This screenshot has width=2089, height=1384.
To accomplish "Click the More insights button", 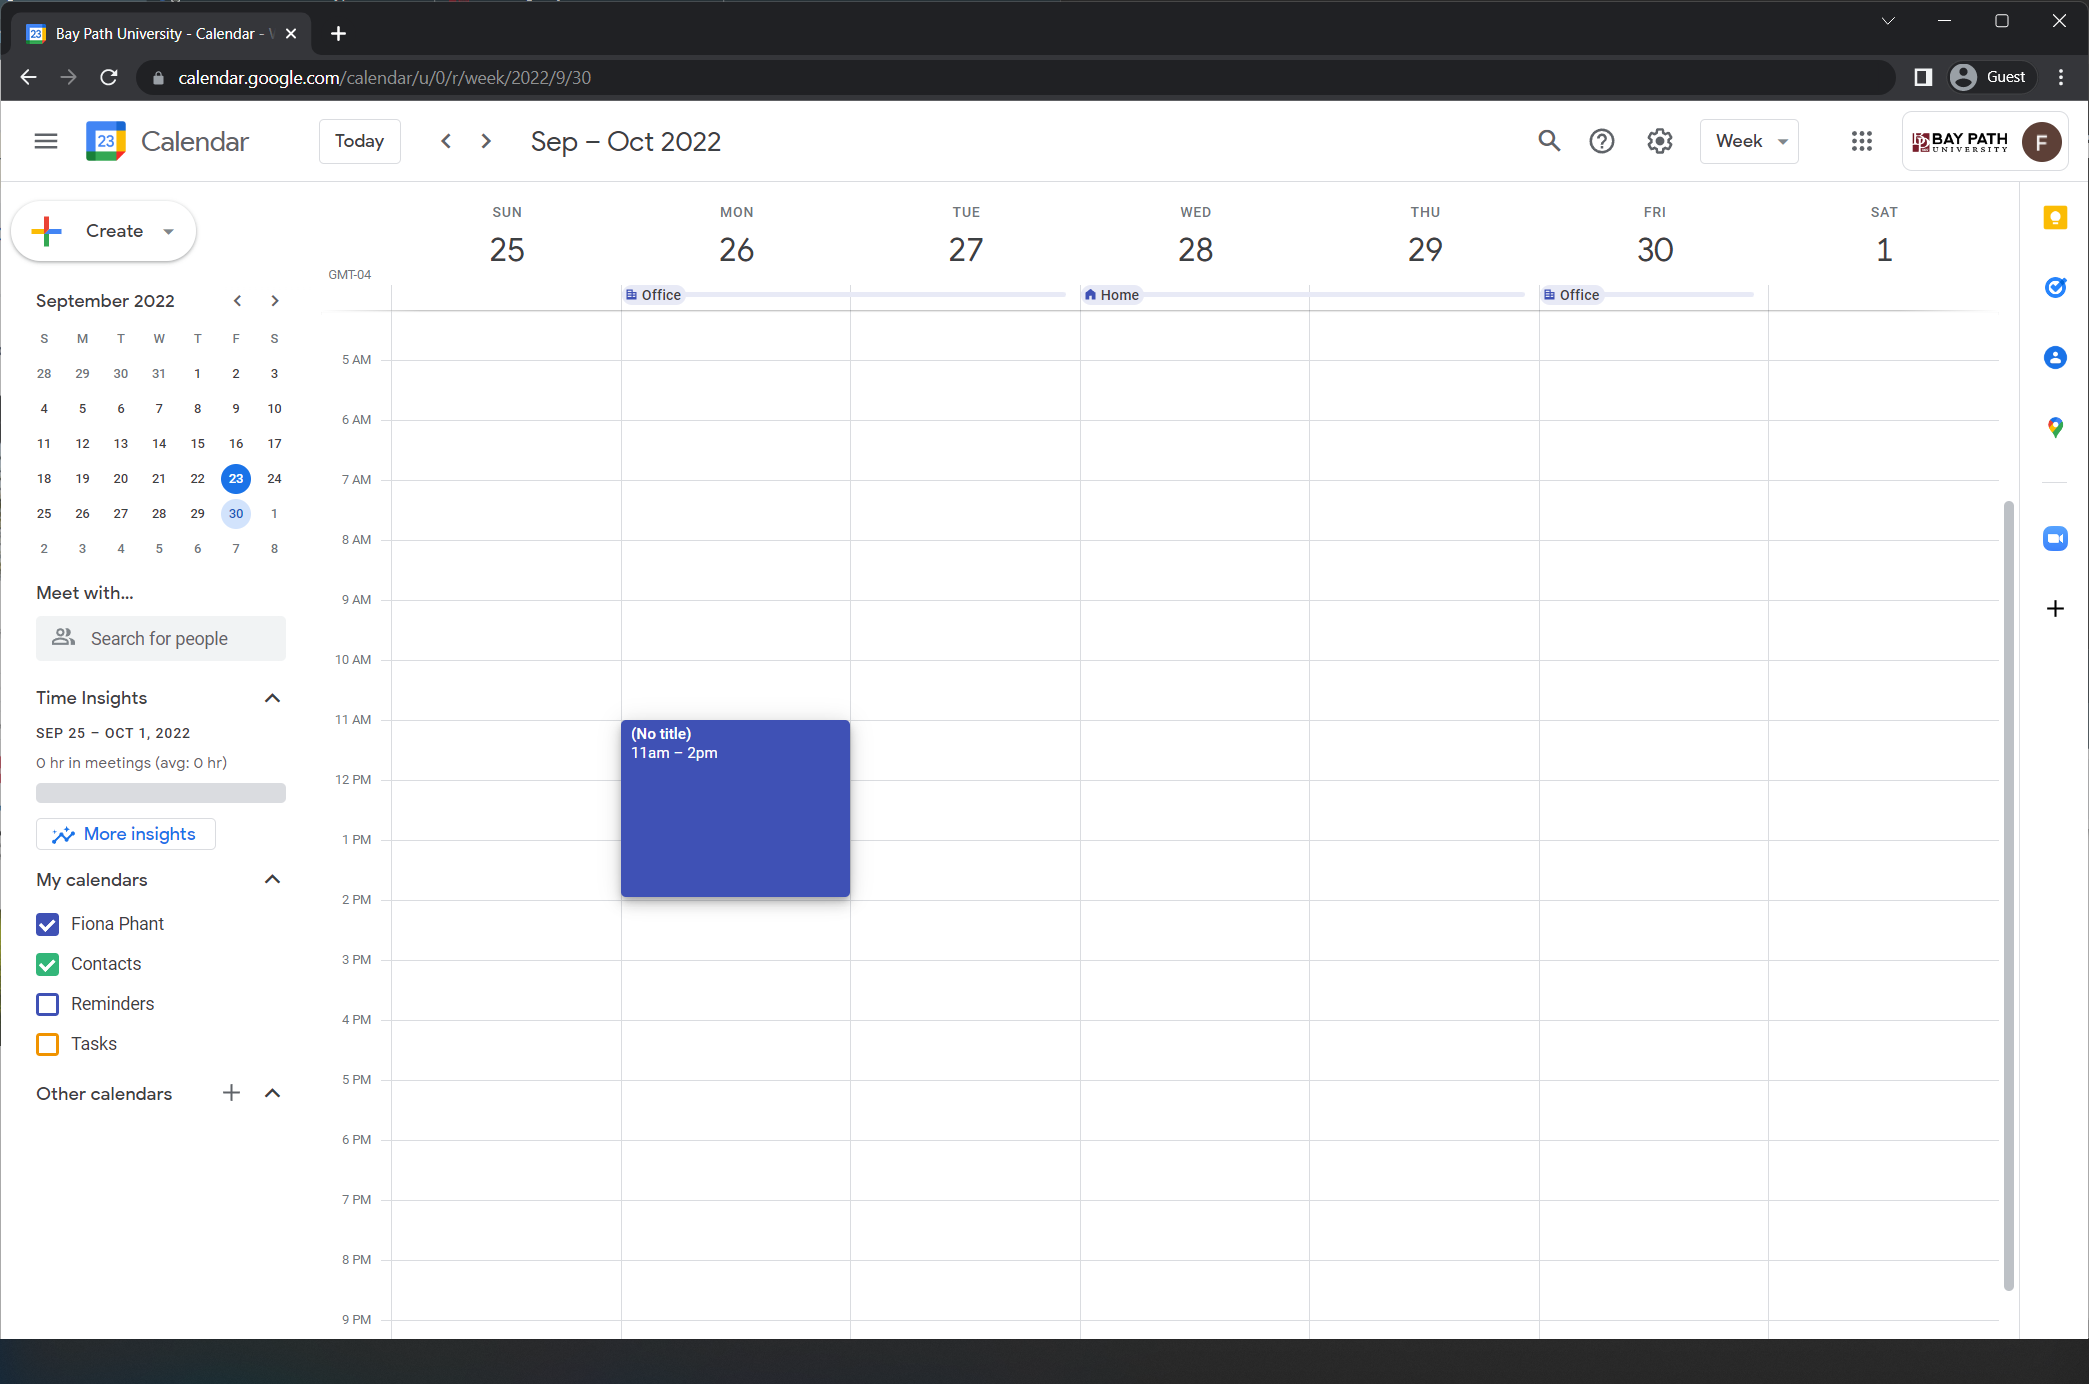I will click(126, 834).
